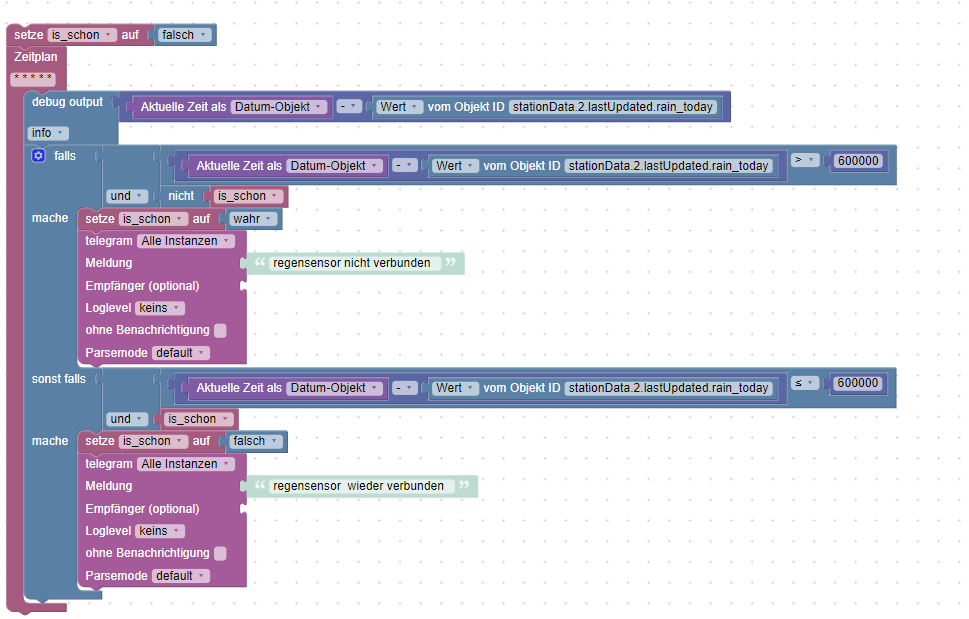Viewport: 969px width, 619px height.
Task: Toggle 'ohne Benachrichtigung' checkbox in second telegram block
Action: coord(220,554)
